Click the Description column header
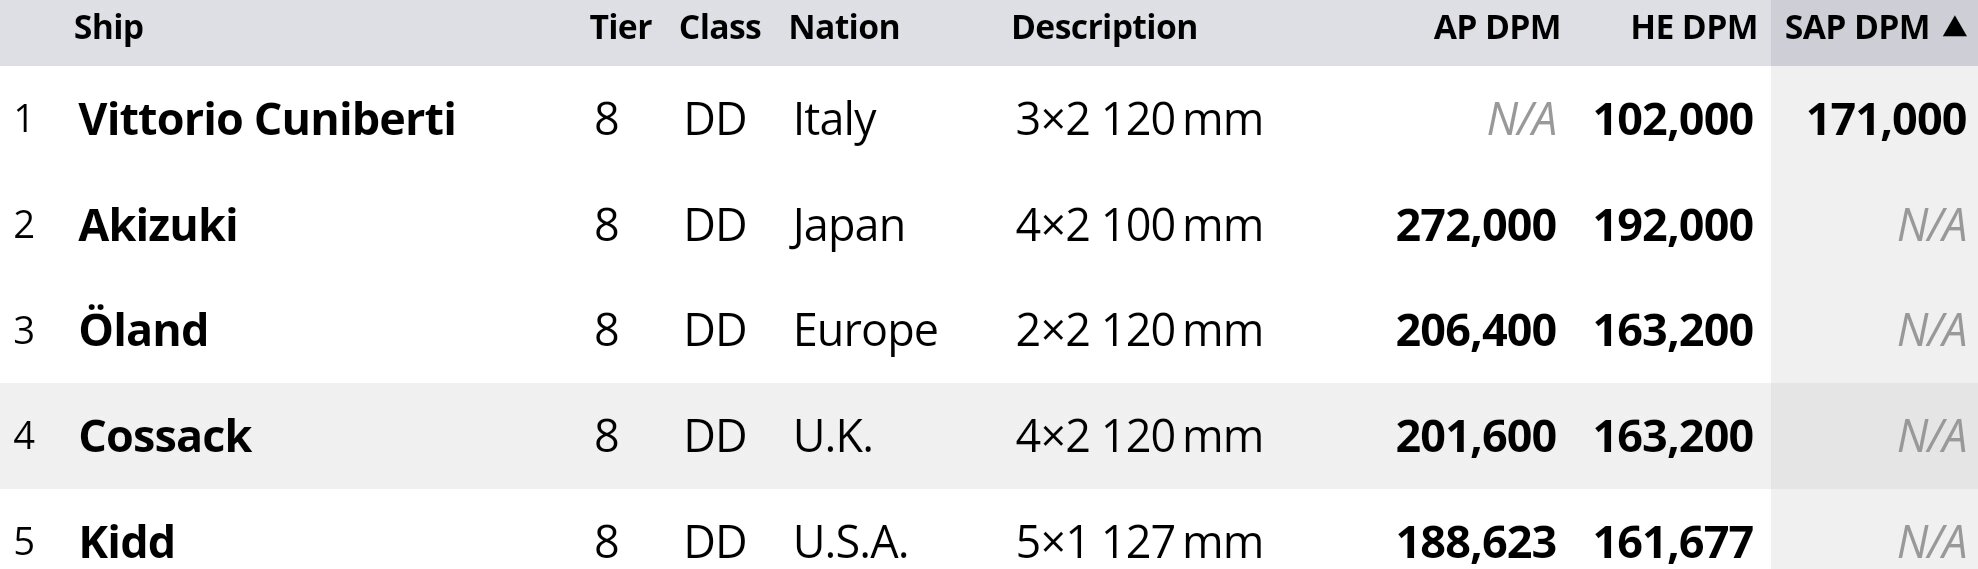 [x=1103, y=28]
